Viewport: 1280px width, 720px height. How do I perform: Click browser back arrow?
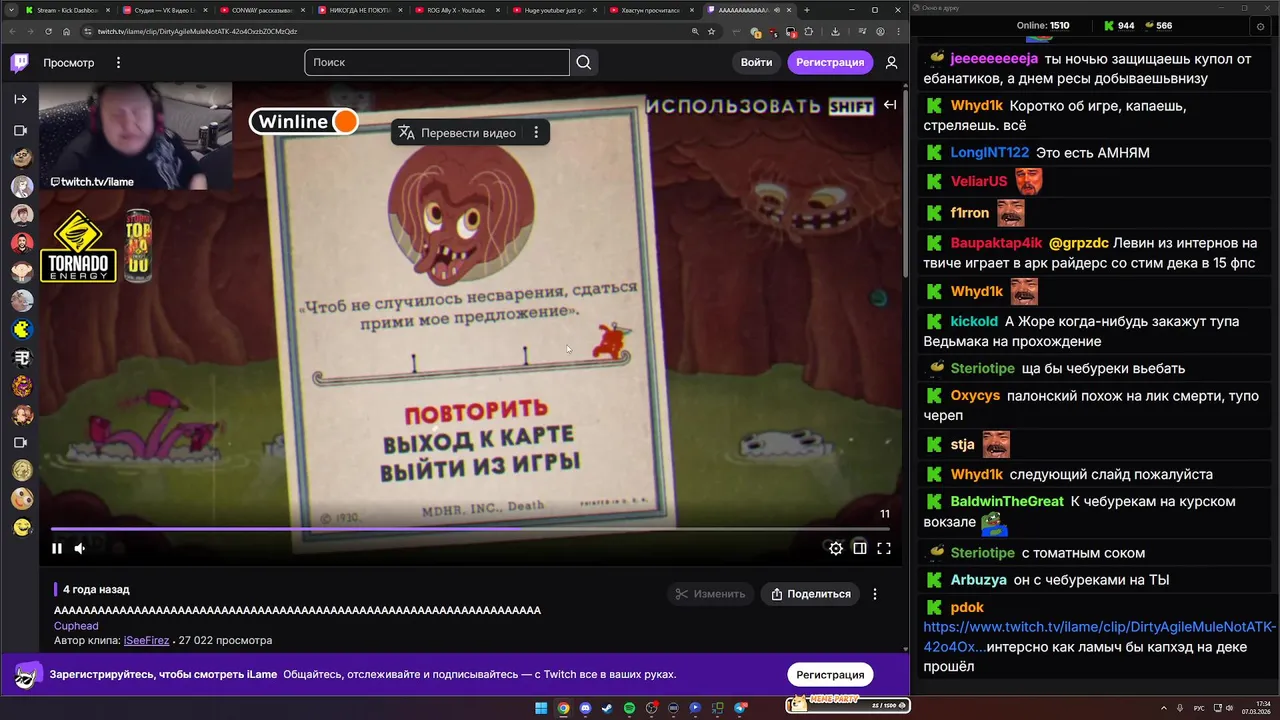tap(13, 31)
